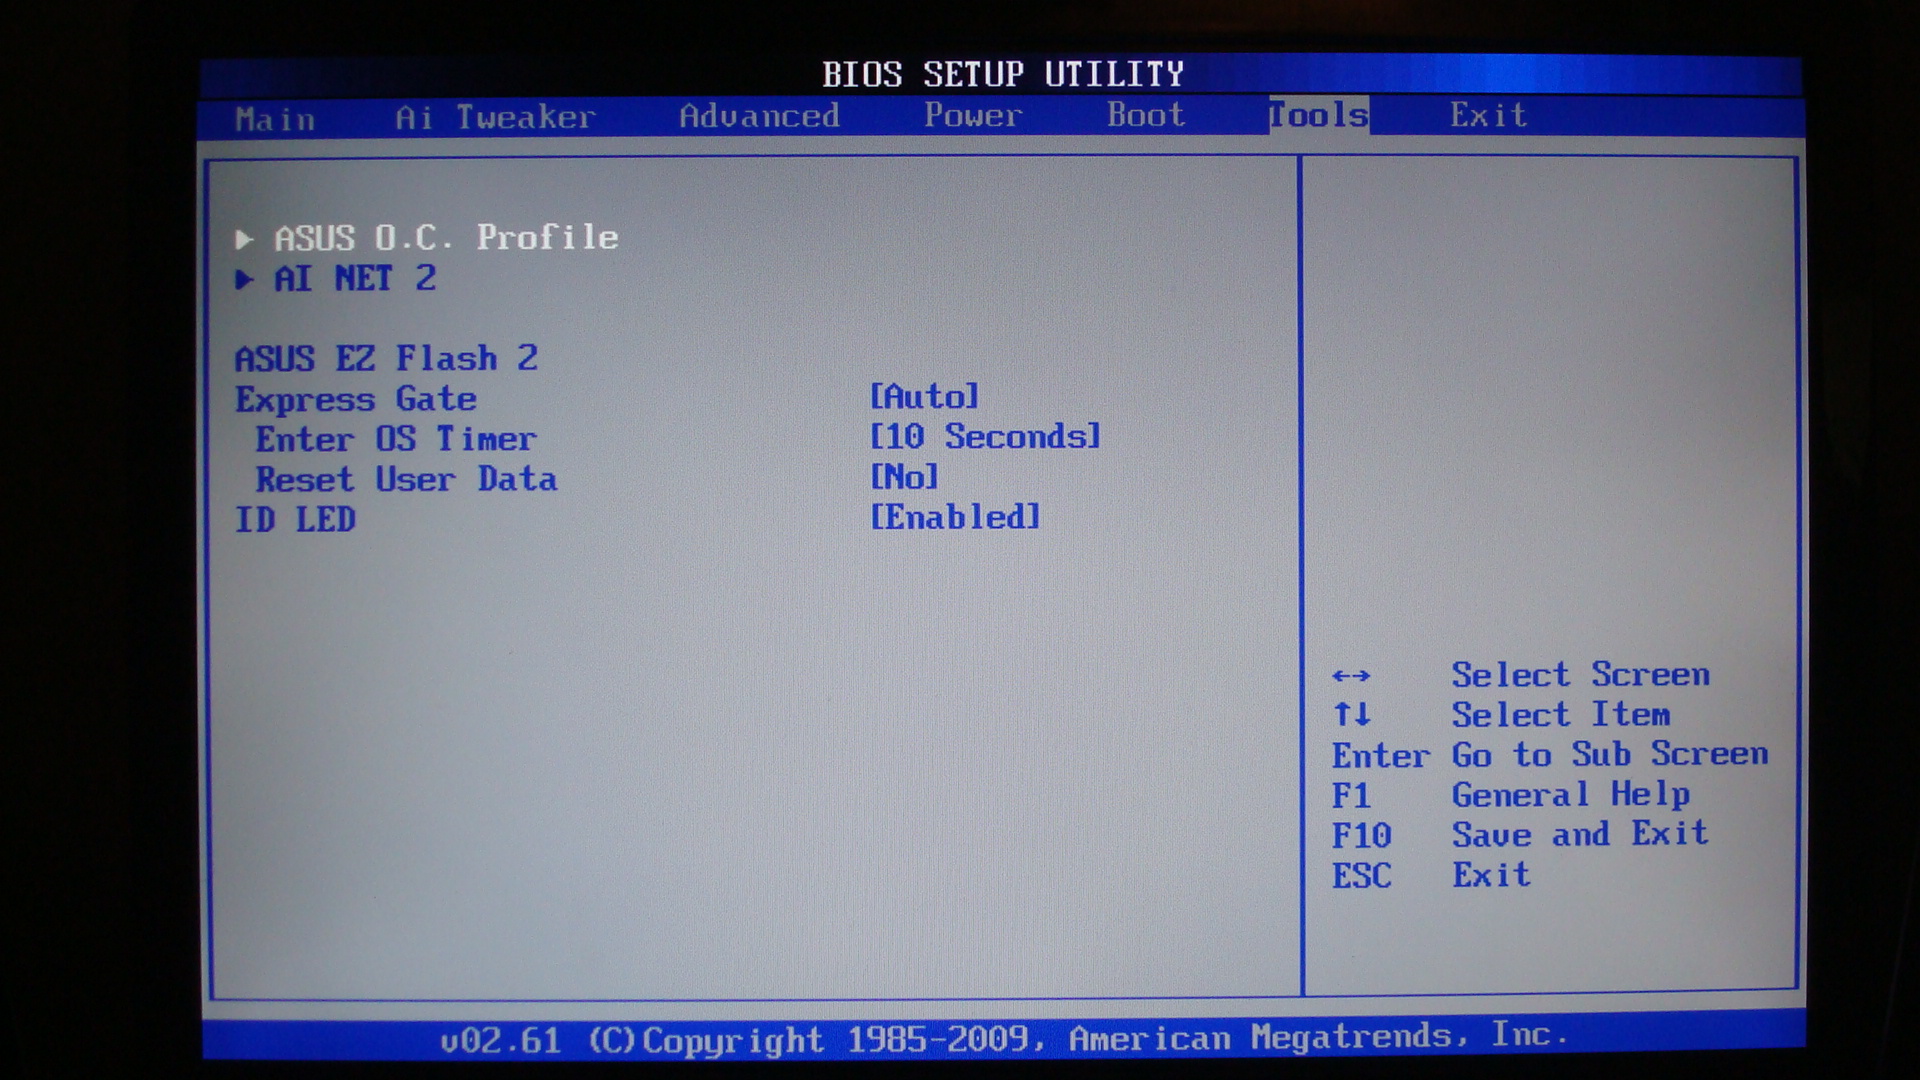The image size is (1920, 1080).
Task: Open the Exit tab
Action: pyautogui.click(x=1488, y=114)
